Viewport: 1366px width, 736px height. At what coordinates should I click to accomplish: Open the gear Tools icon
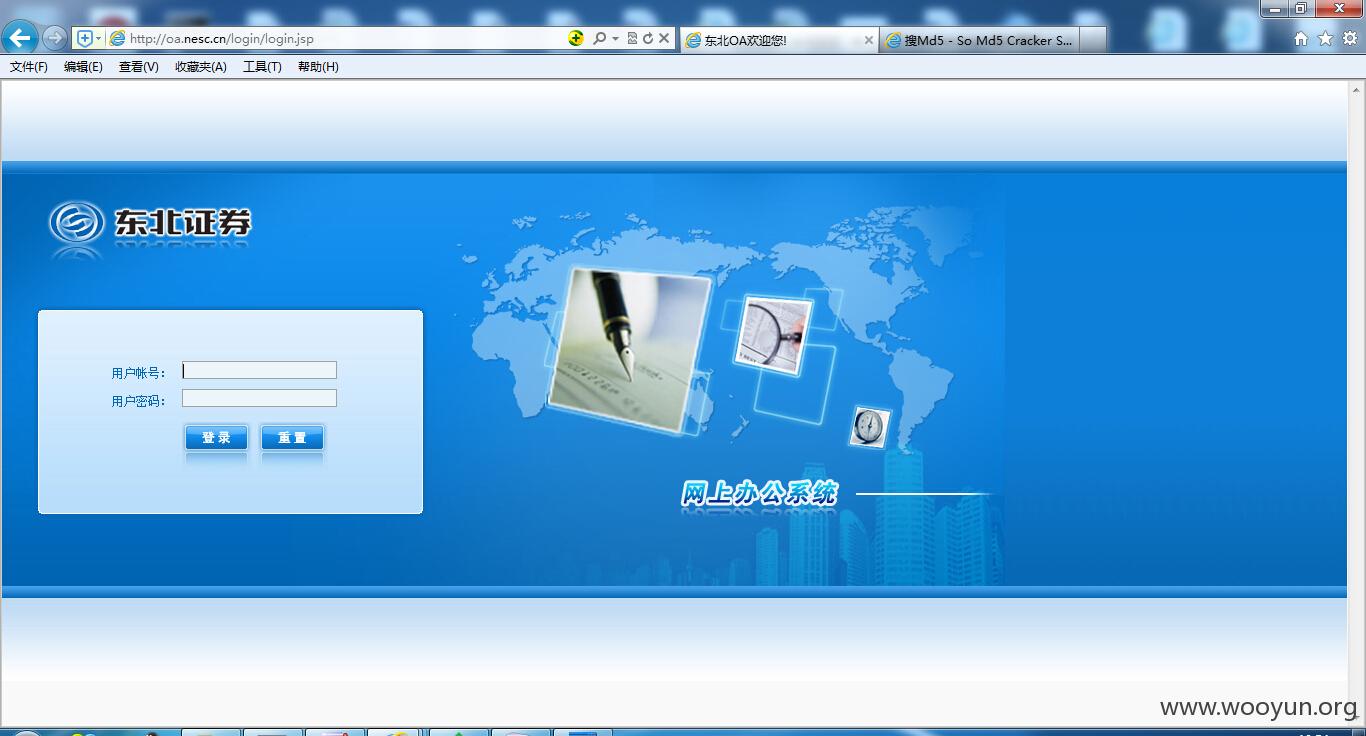tap(1349, 38)
